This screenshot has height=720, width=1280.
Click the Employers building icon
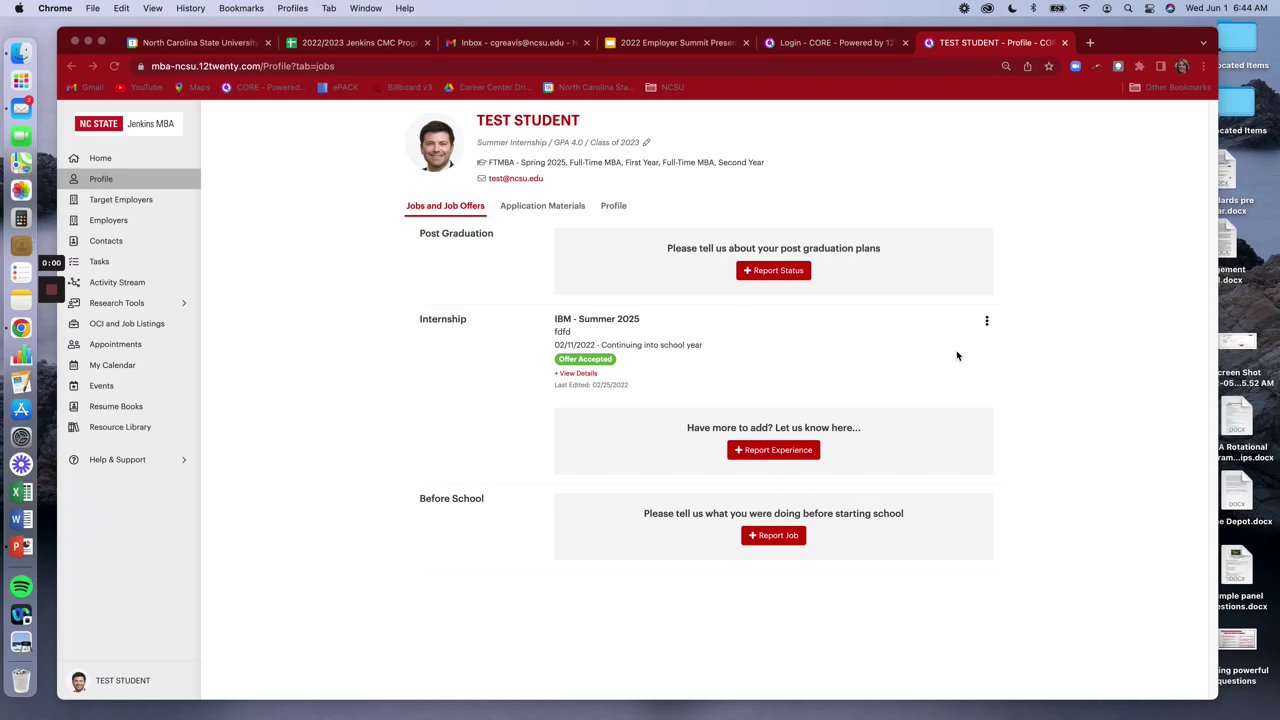74,220
